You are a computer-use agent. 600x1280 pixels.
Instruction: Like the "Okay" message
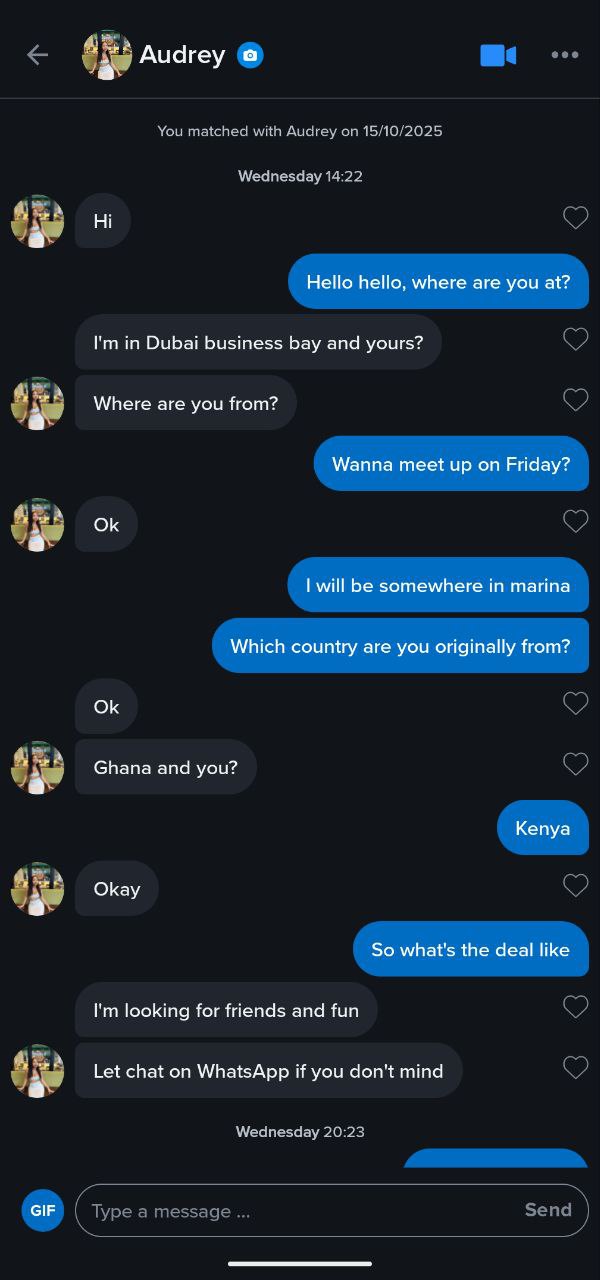point(575,886)
